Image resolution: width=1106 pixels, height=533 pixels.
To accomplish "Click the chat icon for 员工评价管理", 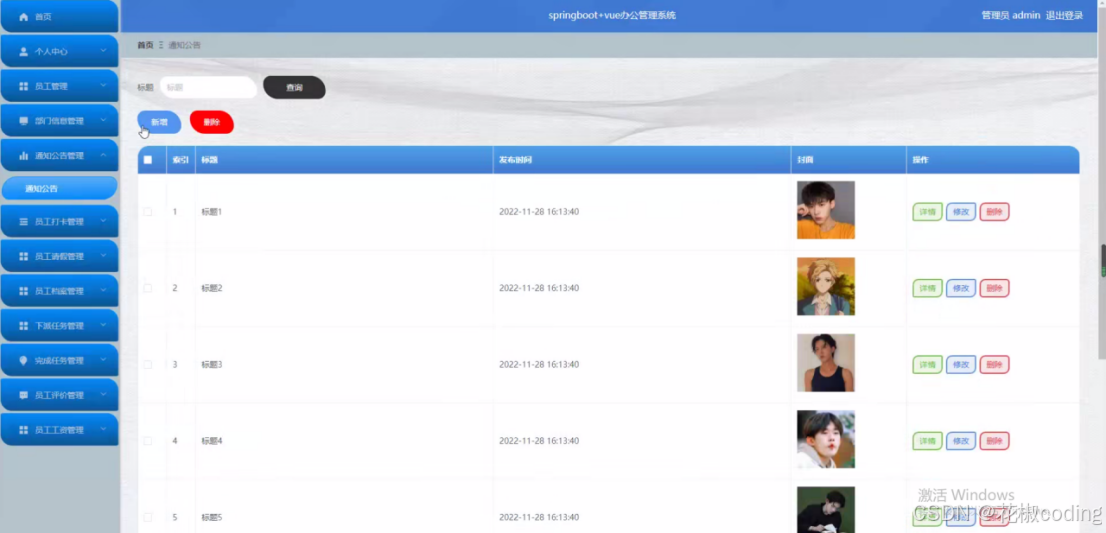I will (x=23, y=395).
